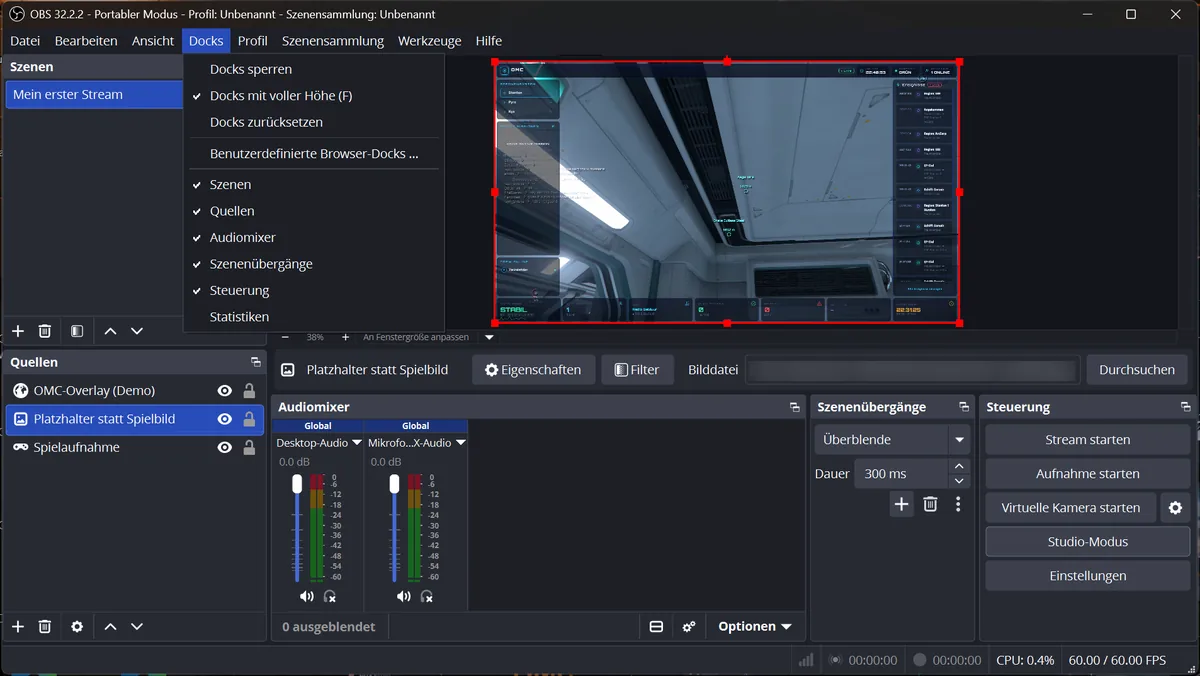The height and width of the screenshot is (676, 1200).
Task: Open the preview scaling dropdown arrow
Action: pyautogui.click(x=490, y=337)
